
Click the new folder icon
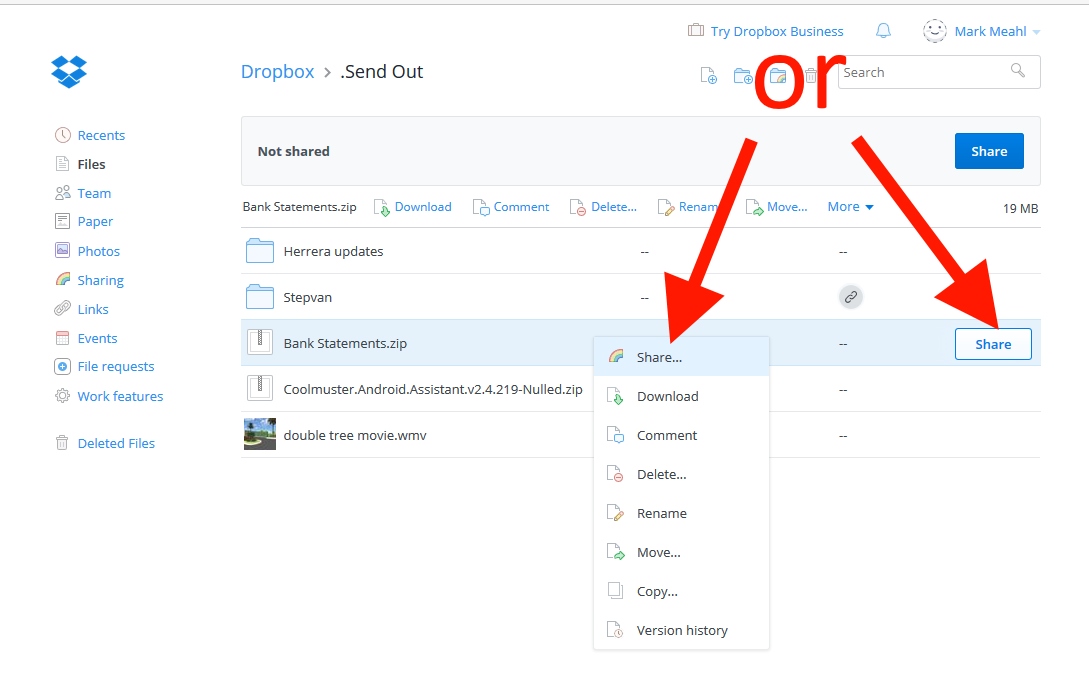743,75
